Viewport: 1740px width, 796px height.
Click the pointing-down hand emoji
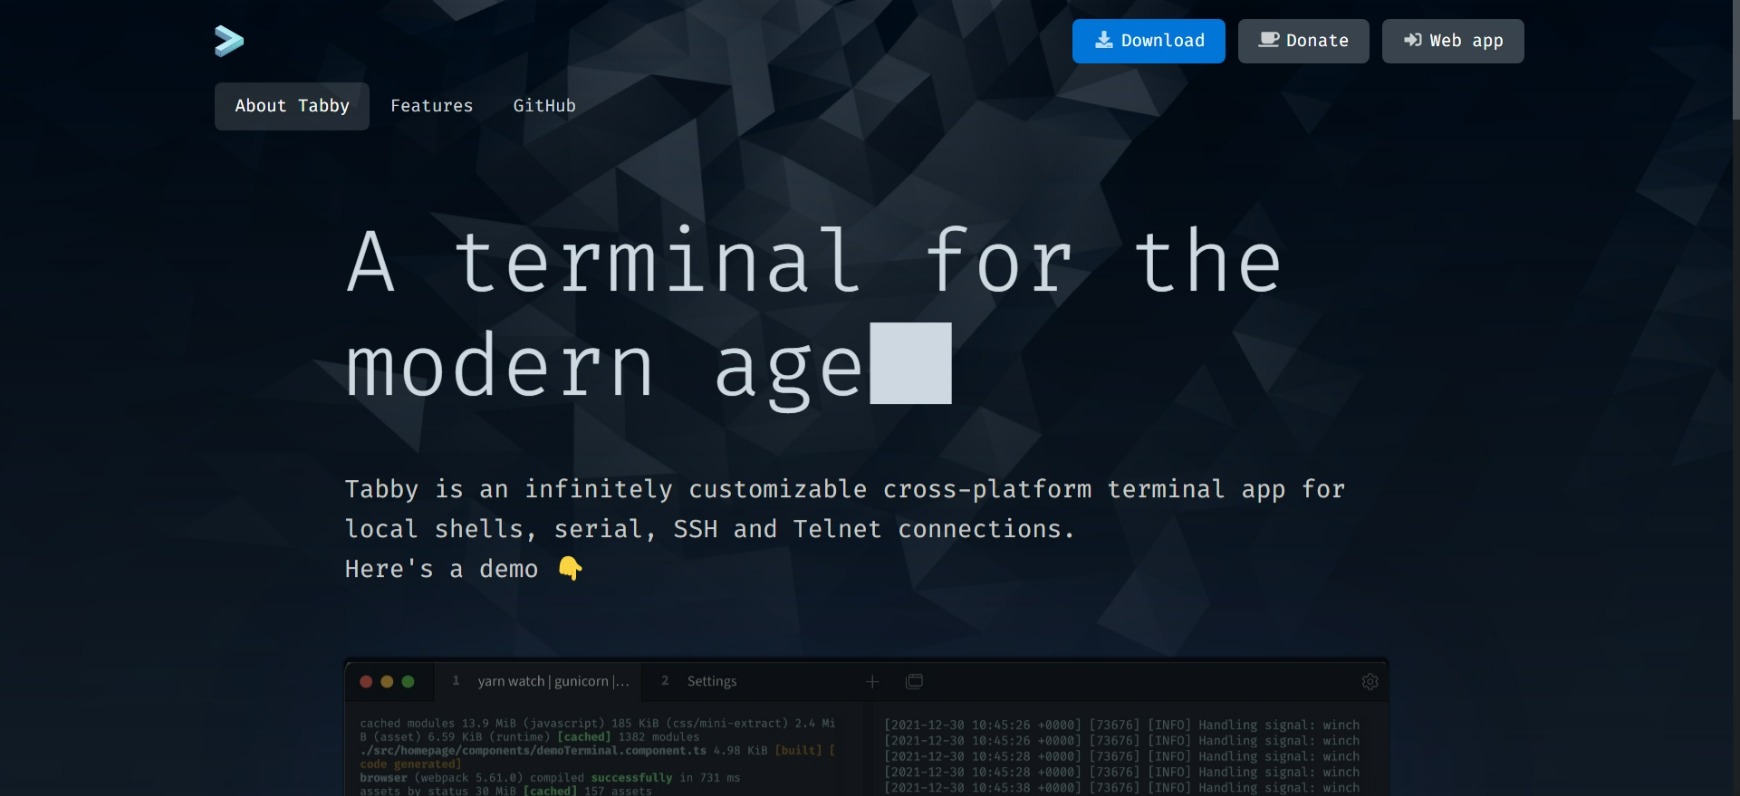(x=570, y=568)
